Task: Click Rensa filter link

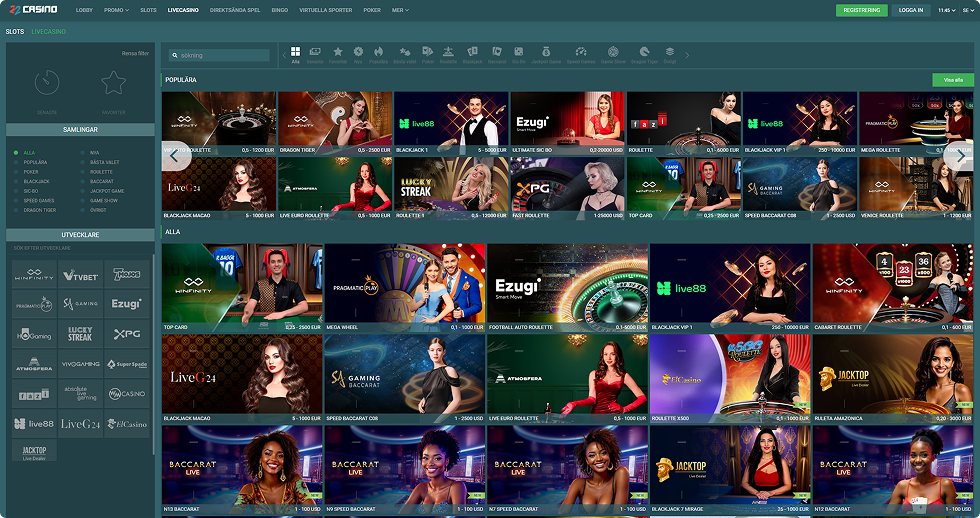Action: pyautogui.click(x=135, y=54)
